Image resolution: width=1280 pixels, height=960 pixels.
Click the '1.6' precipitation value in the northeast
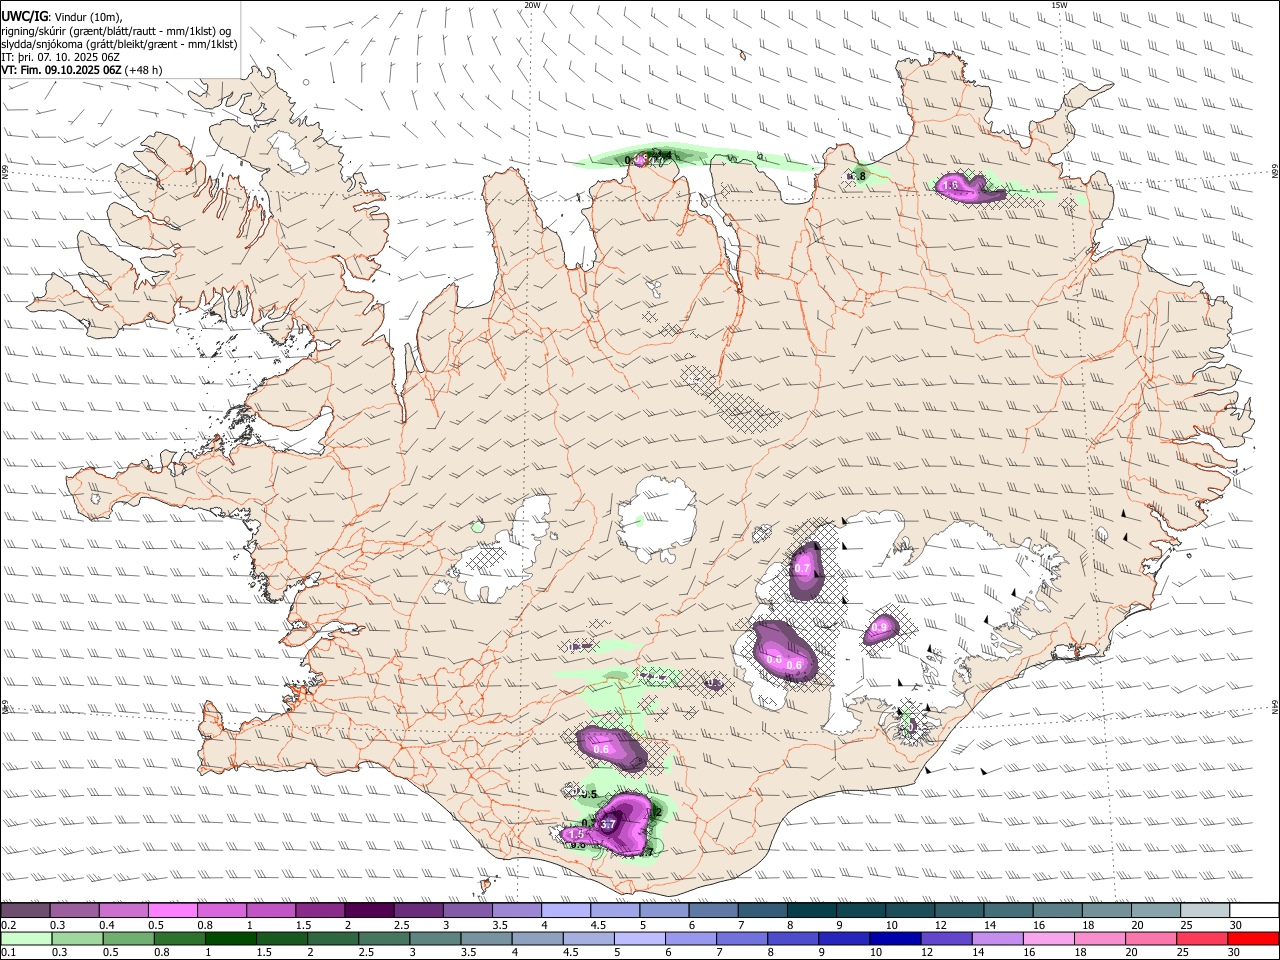point(951,185)
